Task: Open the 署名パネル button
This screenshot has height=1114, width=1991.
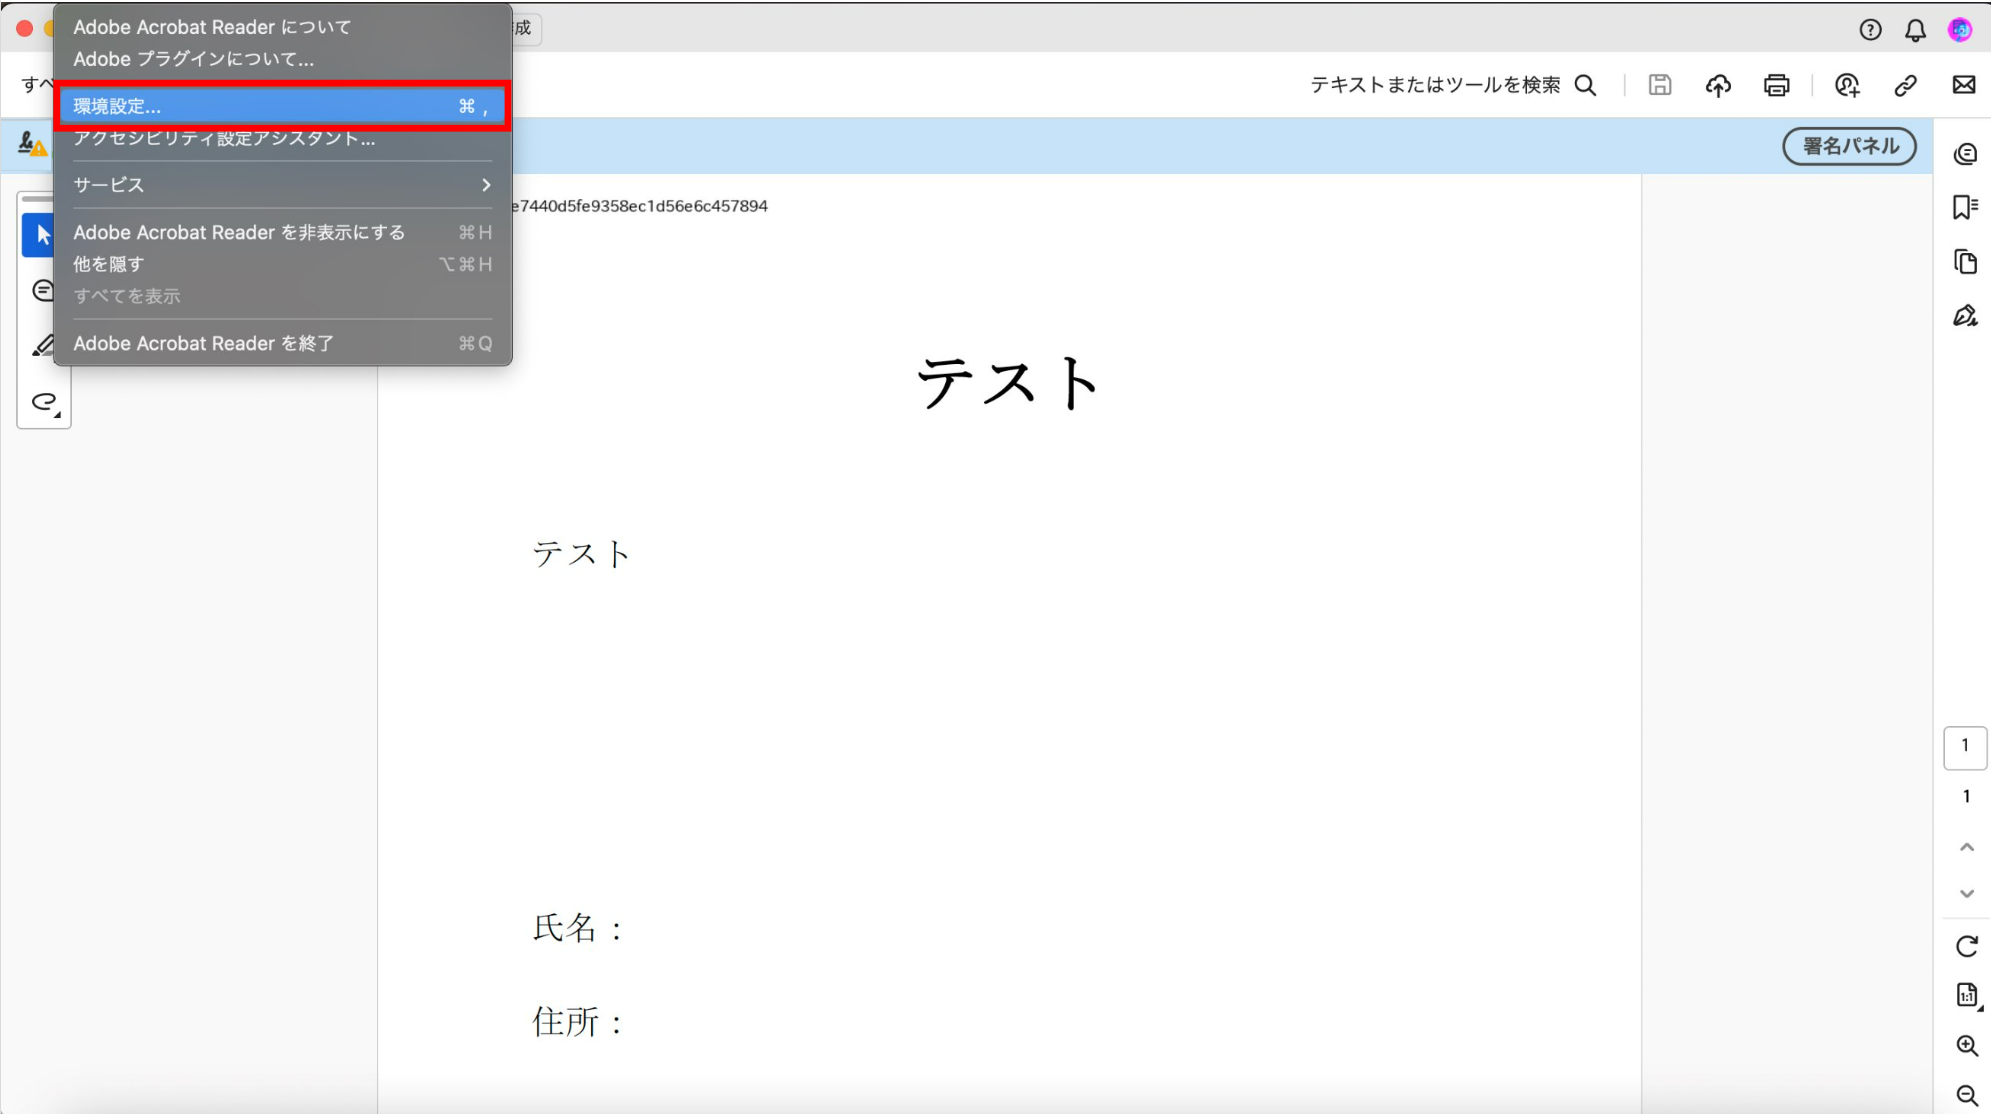Action: (1848, 146)
